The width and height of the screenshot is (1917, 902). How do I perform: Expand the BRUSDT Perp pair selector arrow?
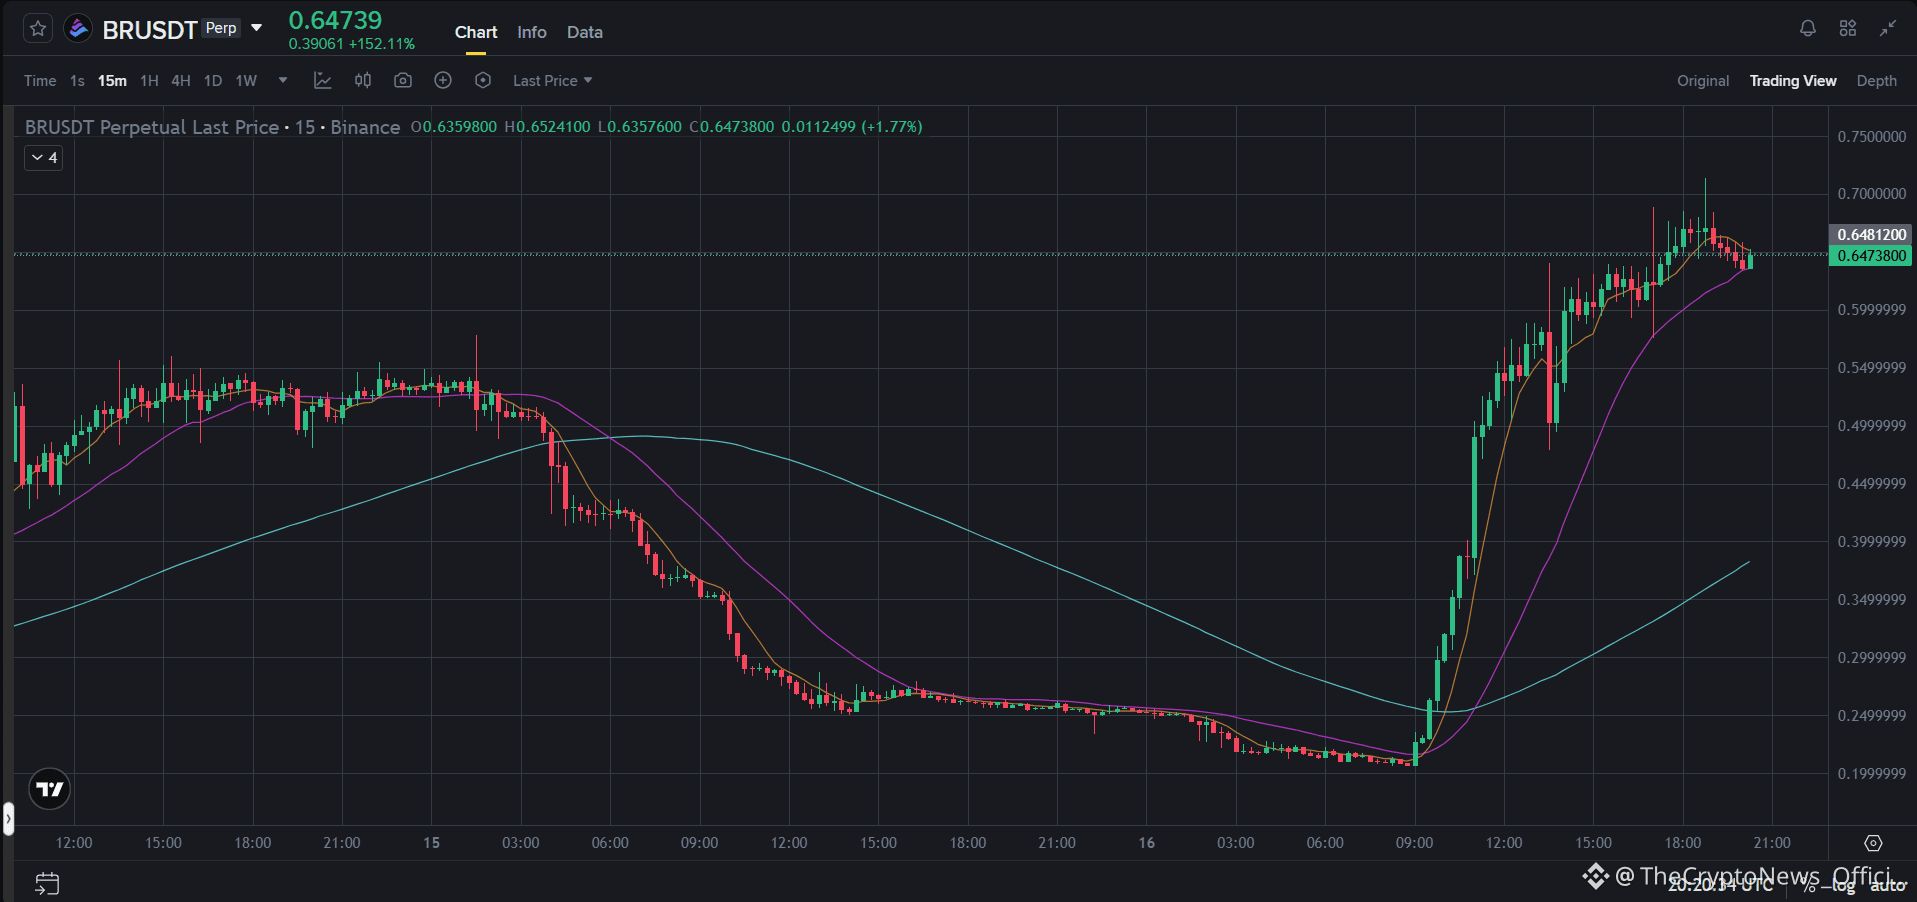click(257, 28)
